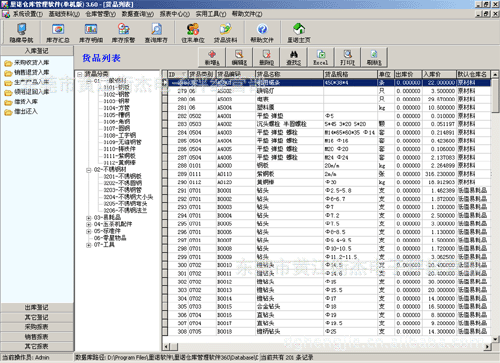Open the 实用工具 menu

point(211,14)
